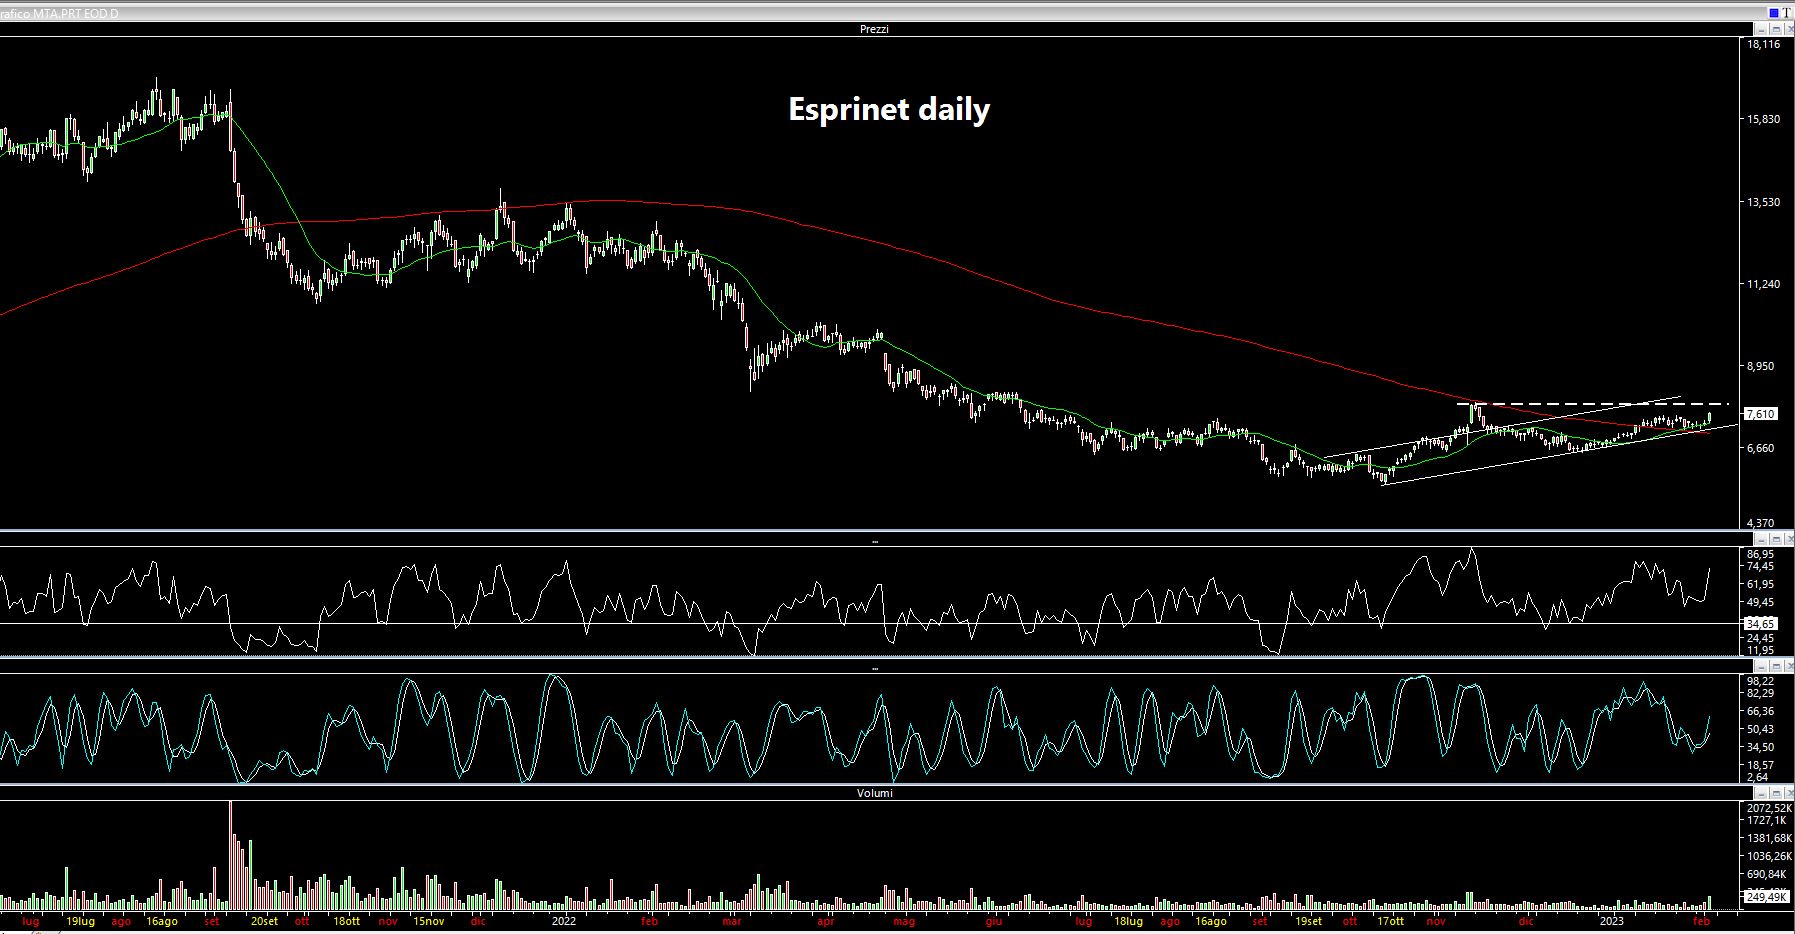The height and width of the screenshot is (934, 1795).
Task: Select the T text tool icon
Action: pos(1786,12)
